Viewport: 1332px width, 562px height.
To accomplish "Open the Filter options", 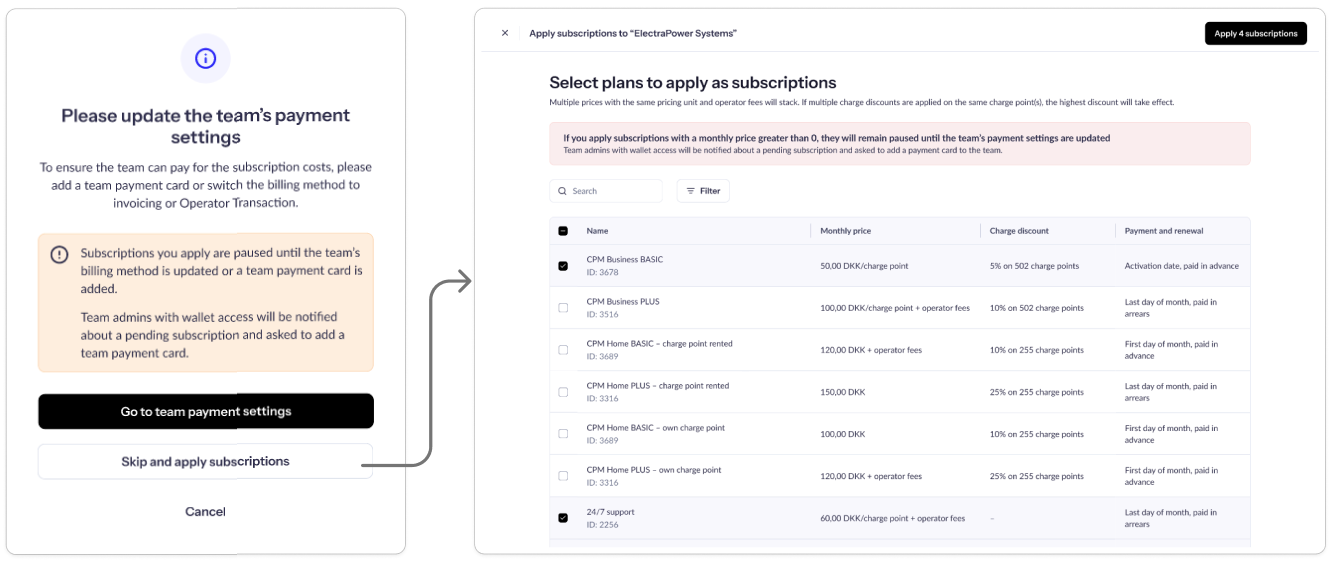I will coord(703,191).
